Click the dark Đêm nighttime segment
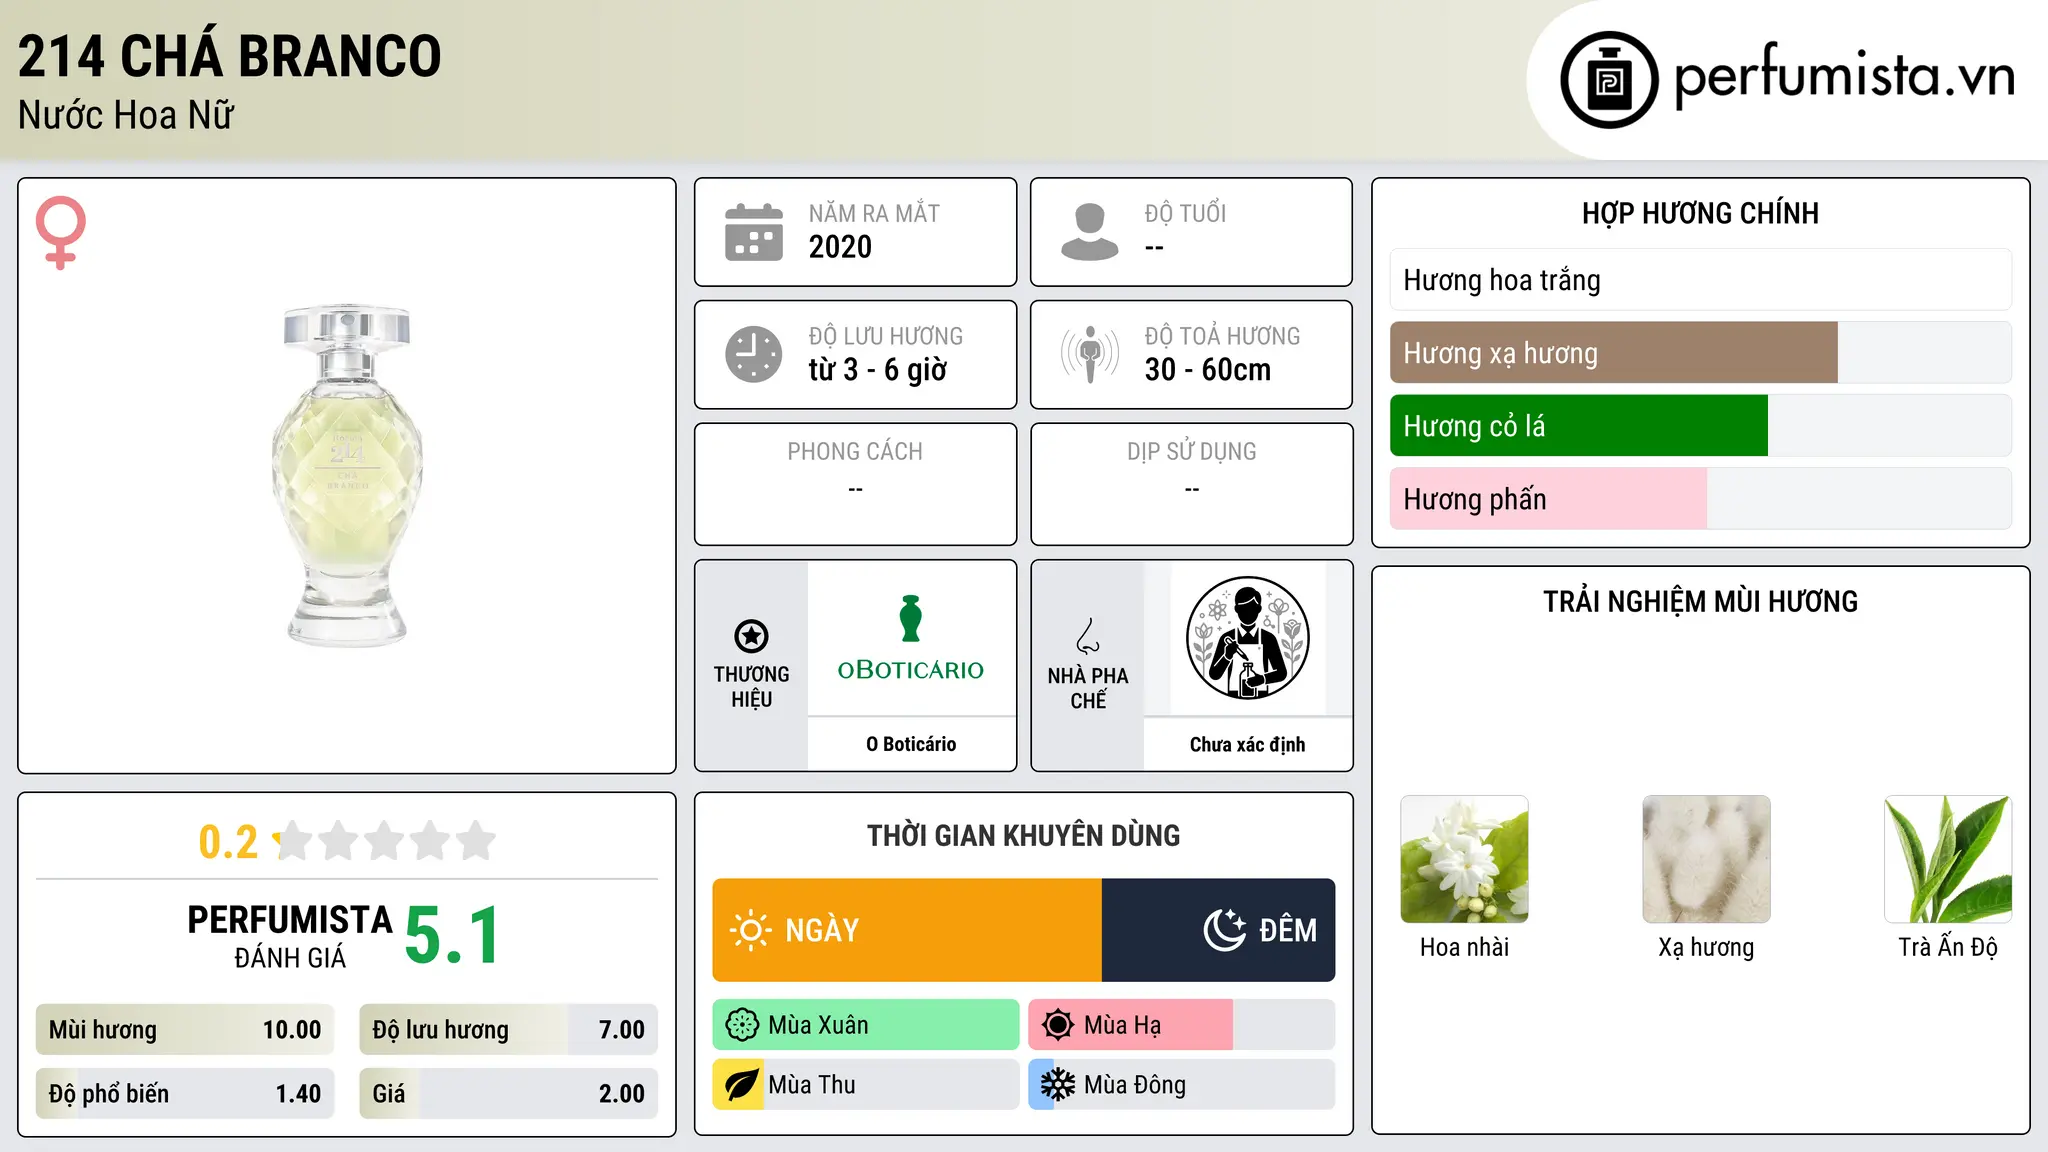2048x1152 pixels. [x=1218, y=930]
